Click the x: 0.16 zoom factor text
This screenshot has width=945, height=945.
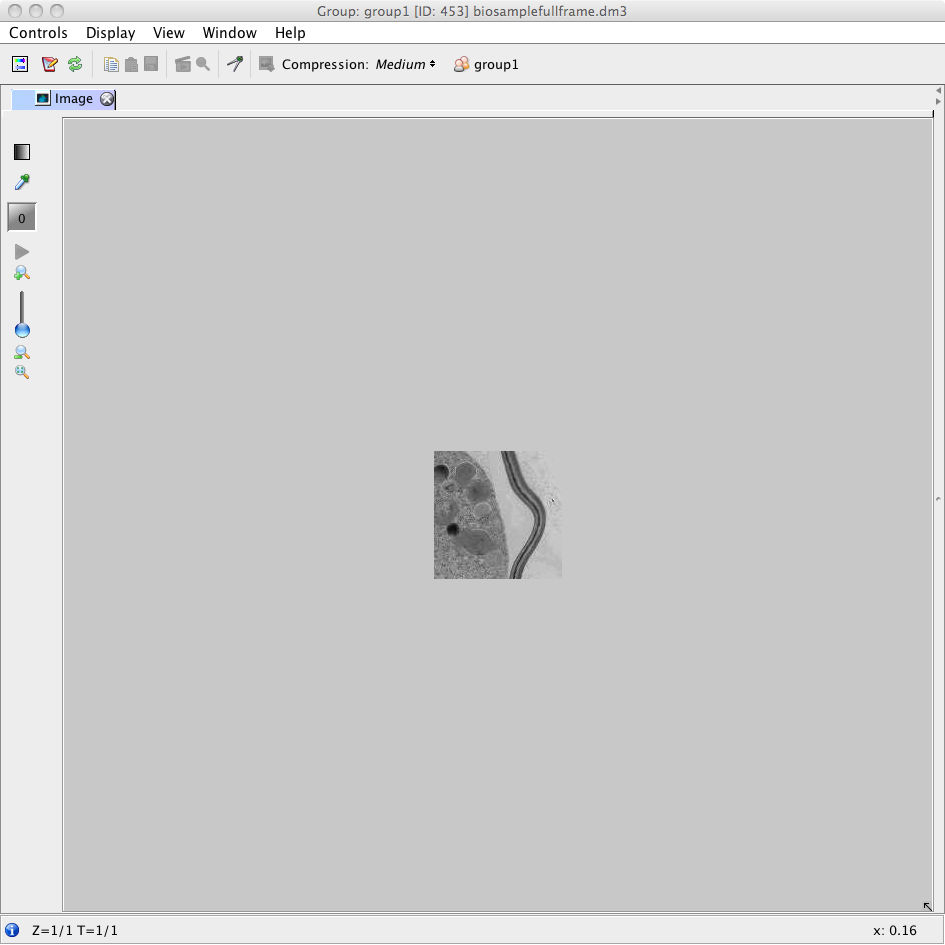(894, 931)
